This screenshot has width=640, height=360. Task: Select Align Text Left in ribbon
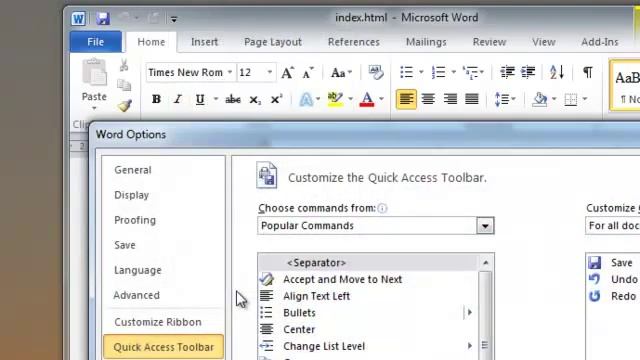406,99
